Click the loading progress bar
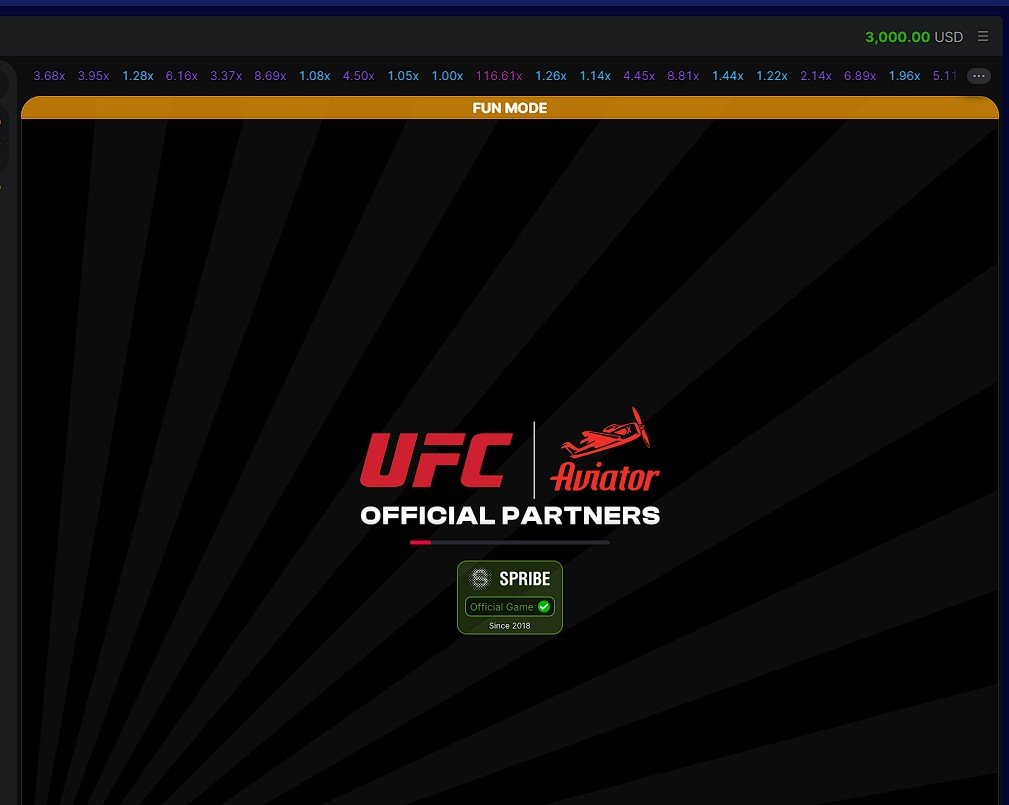This screenshot has width=1009, height=805. [510, 542]
